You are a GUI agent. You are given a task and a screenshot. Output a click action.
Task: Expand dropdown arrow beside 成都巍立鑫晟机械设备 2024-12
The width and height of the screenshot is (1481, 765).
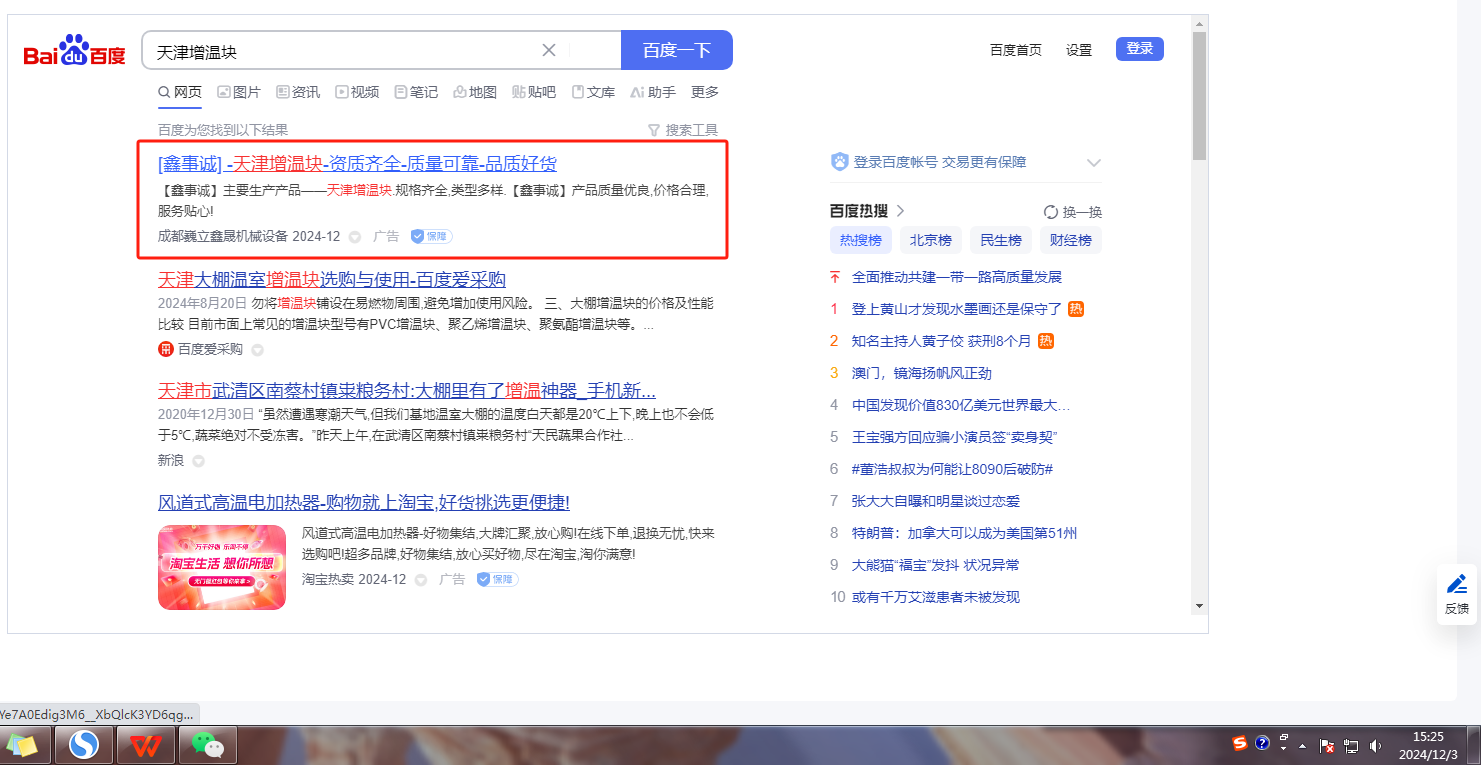pos(354,237)
